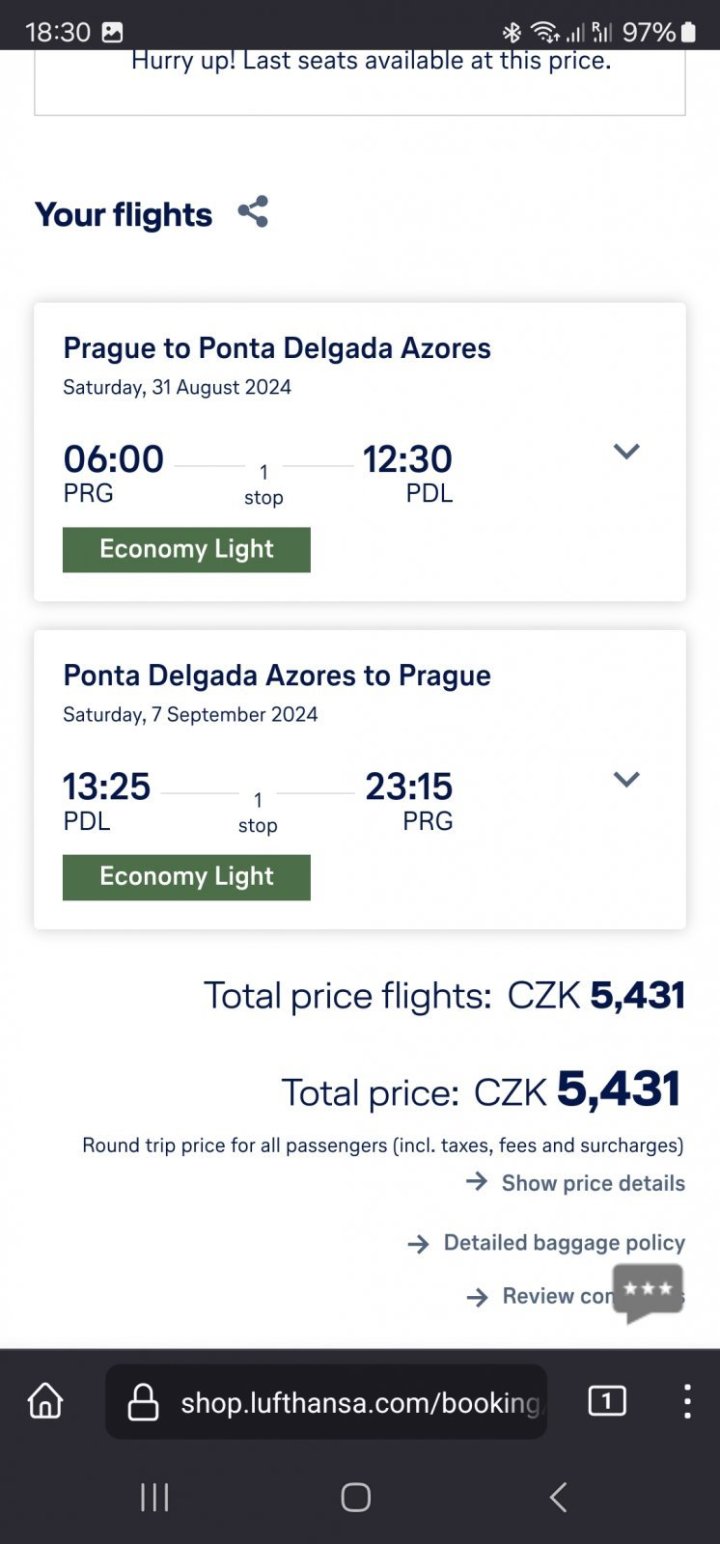Screen dimensions: 720x1544
Task: Tap the shop.lufthansa.com address bar
Action: click(358, 1402)
